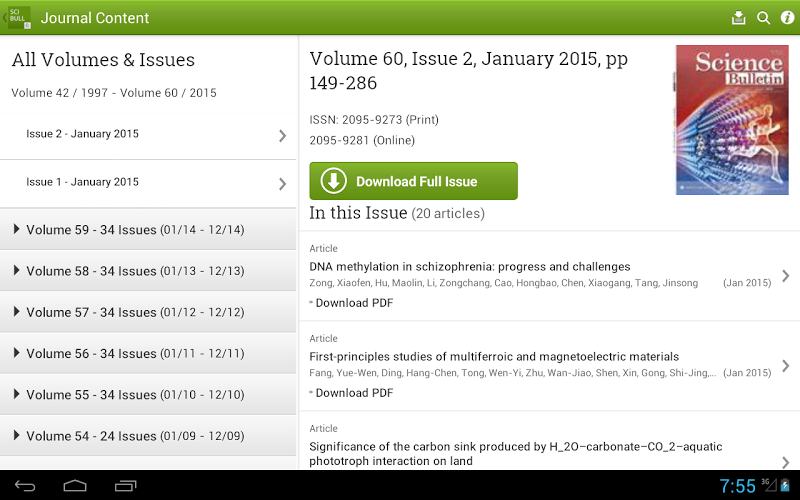The height and width of the screenshot is (500, 800).
Task: Open the Science Bulletin cover thumbnail
Action: 724,120
